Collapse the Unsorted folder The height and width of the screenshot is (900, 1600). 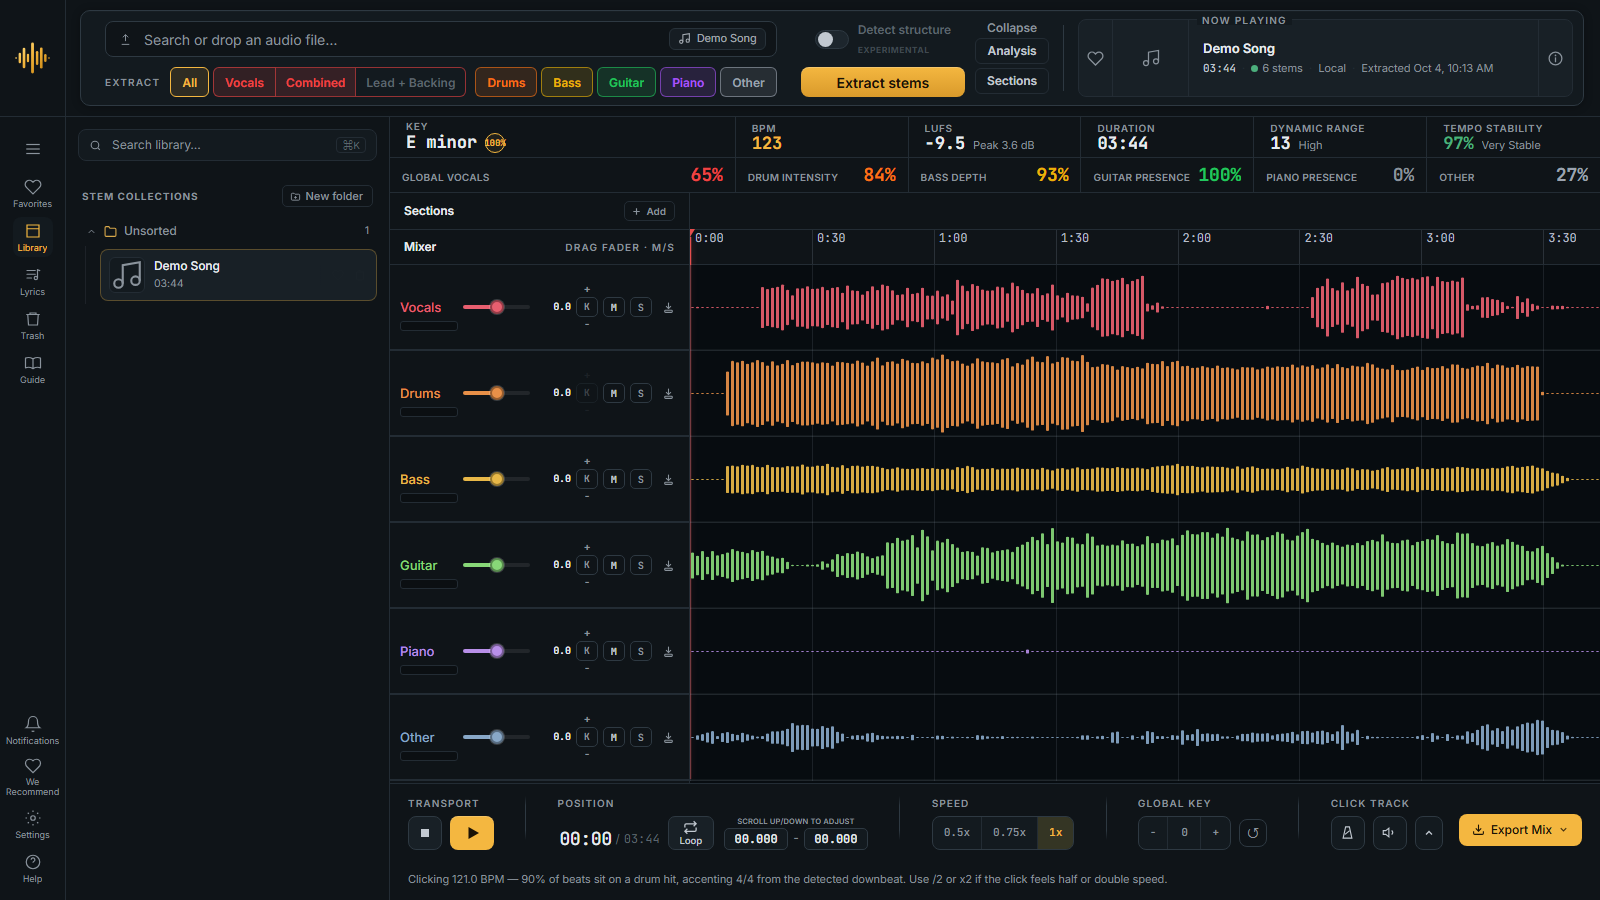(x=92, y=231)
